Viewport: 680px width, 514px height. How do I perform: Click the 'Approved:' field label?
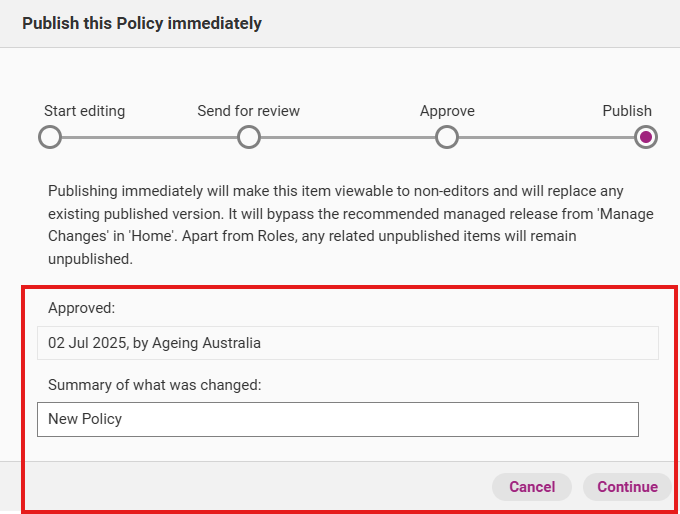coord(81,308)
